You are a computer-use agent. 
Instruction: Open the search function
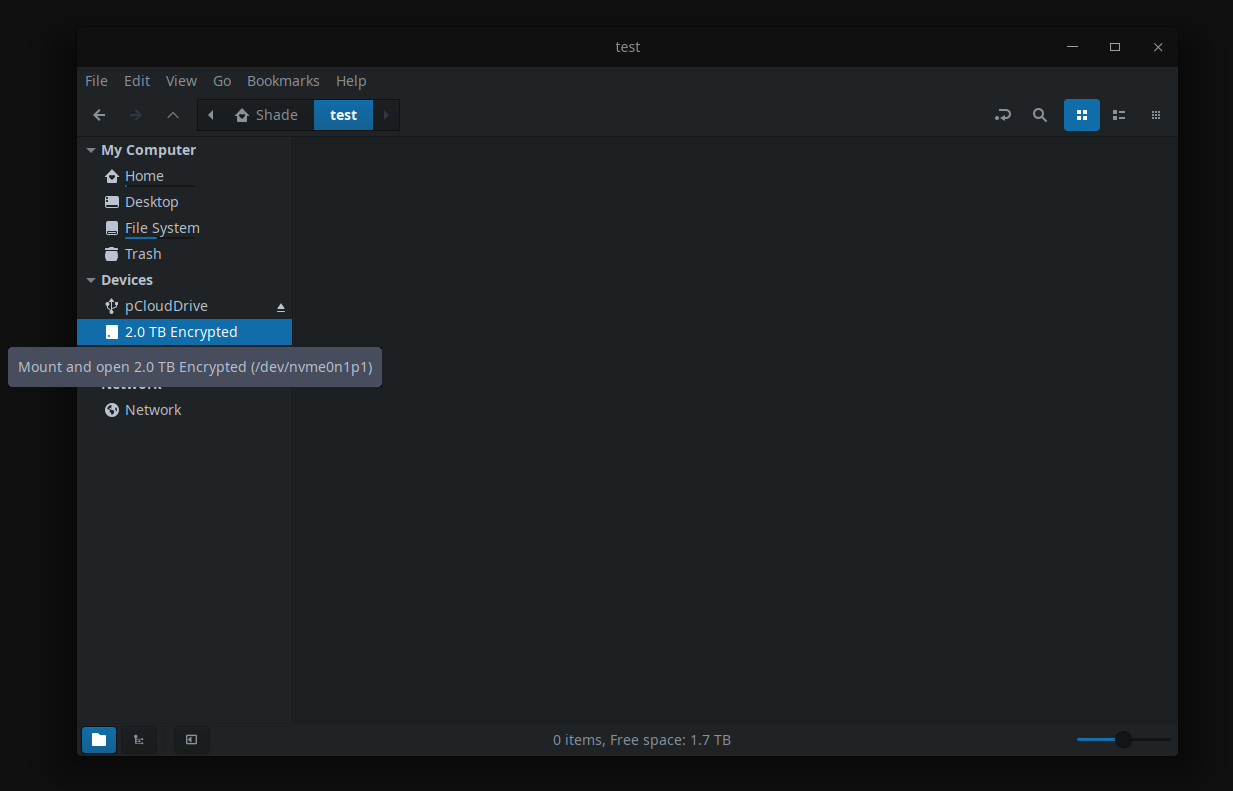click(x=1040, y=114)
